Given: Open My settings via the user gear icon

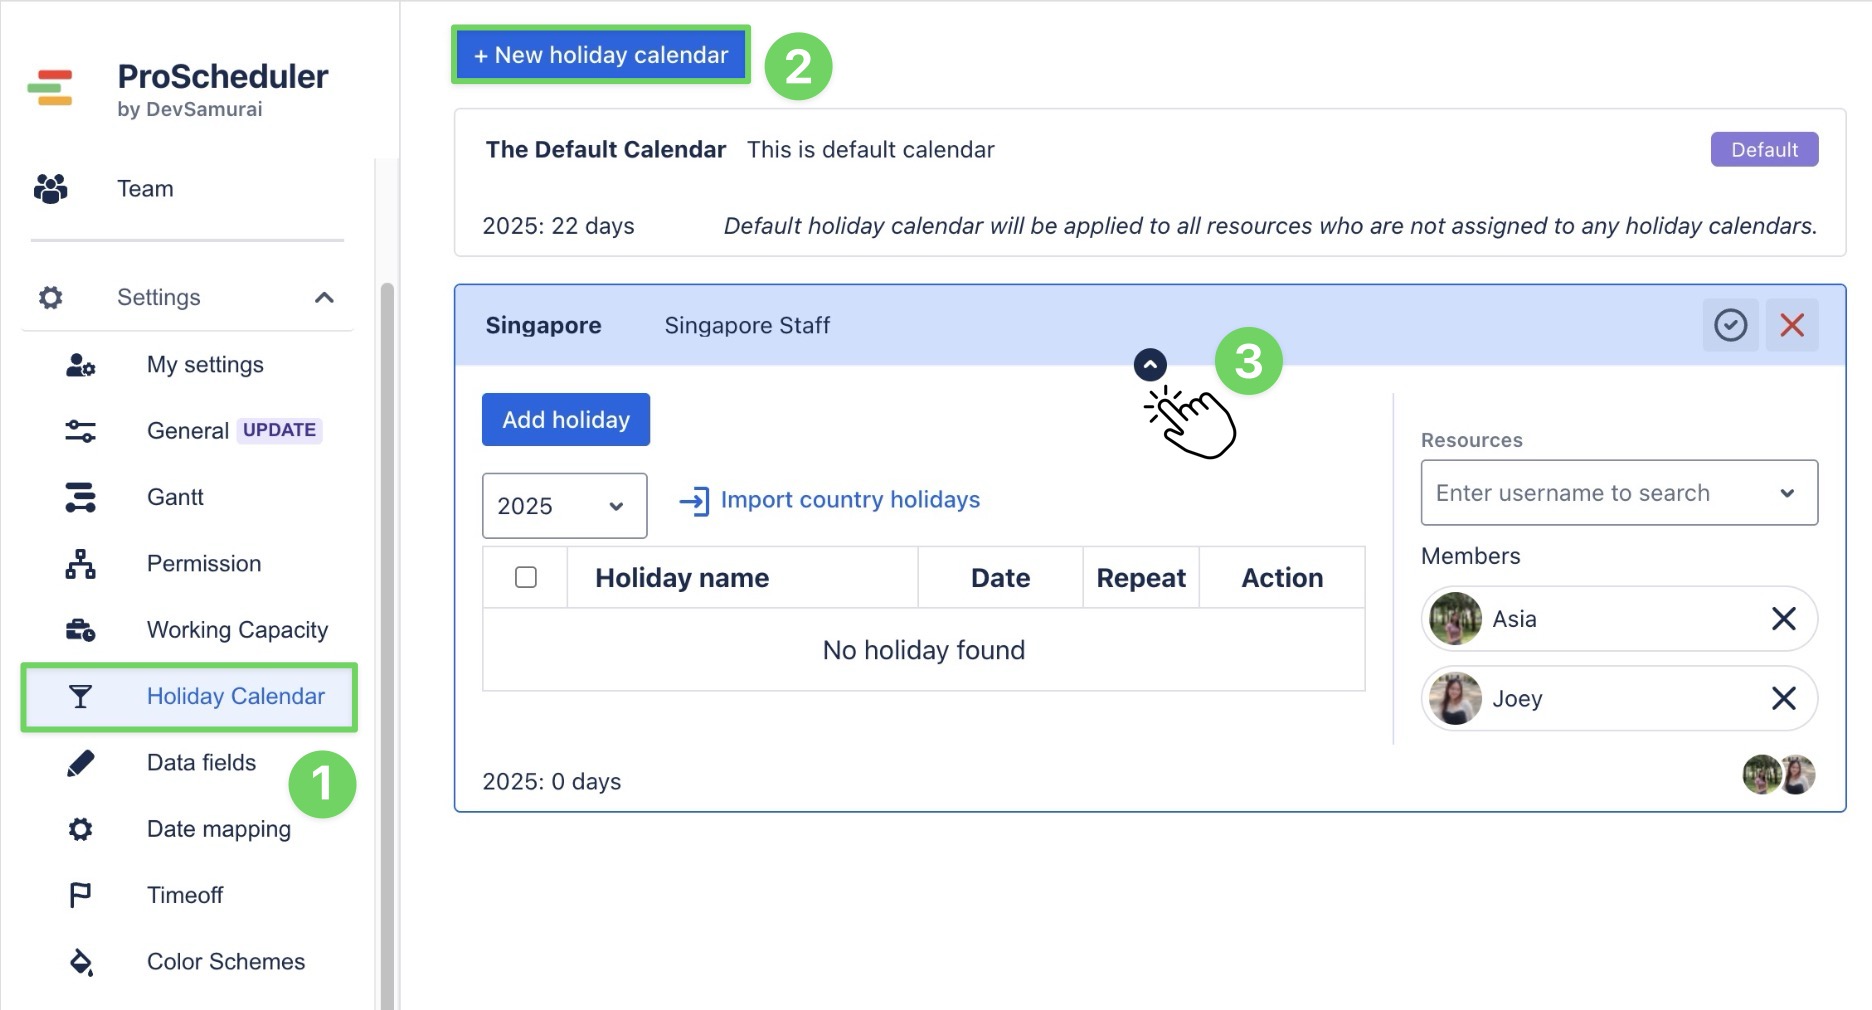Looking at the screenshot, I should pyautogui.click(x=80, y=365).
